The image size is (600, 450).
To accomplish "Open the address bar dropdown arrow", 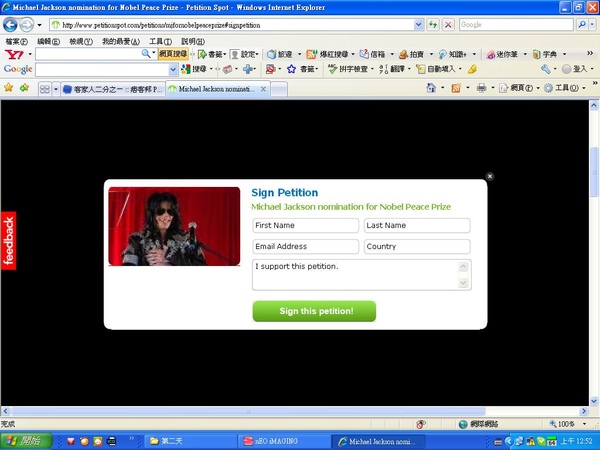I will 419,25.
